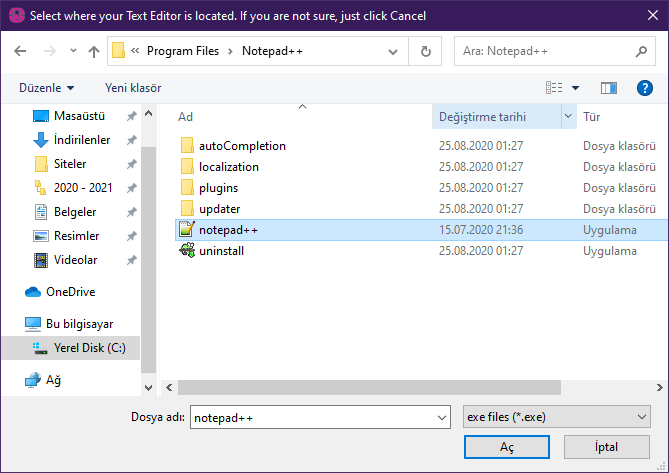
Task: Refresh the Notepad++ folder view
Action: 425,52
